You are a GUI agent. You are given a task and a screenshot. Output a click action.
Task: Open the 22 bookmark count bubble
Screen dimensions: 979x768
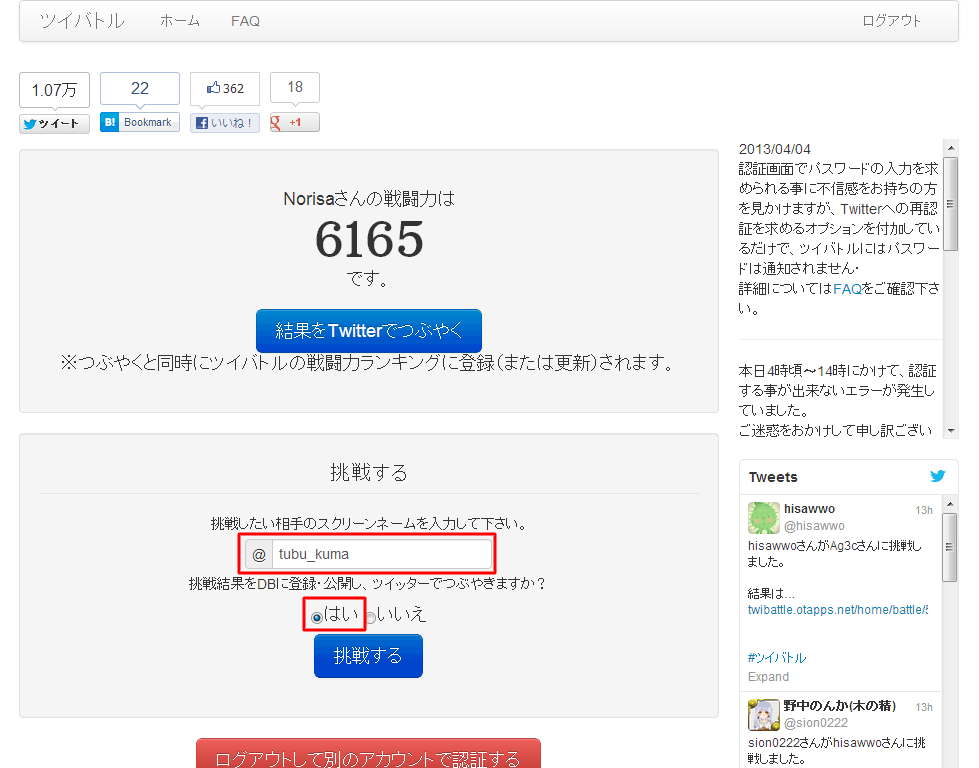(x=140, y=89)
